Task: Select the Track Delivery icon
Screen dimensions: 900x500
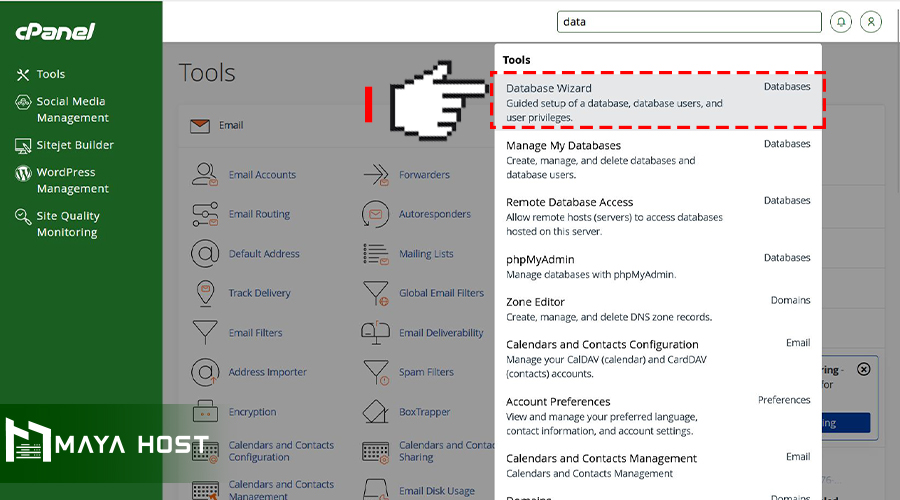Action: (205, 293)
